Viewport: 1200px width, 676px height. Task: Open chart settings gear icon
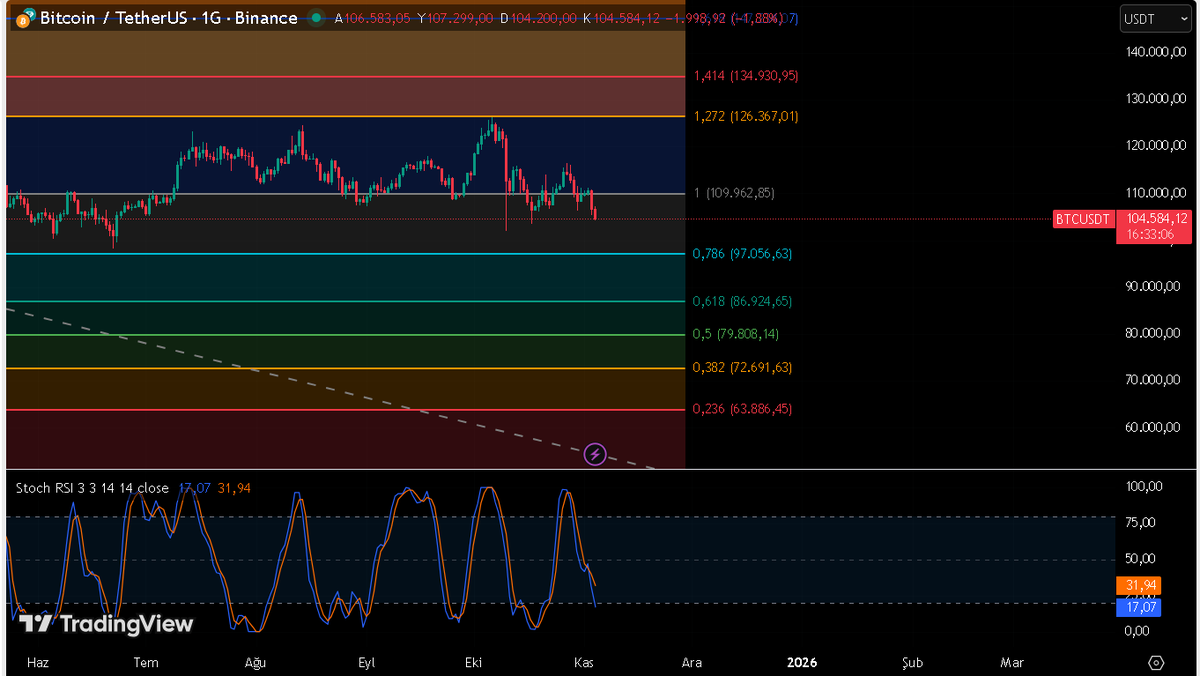click(1157, 662)
